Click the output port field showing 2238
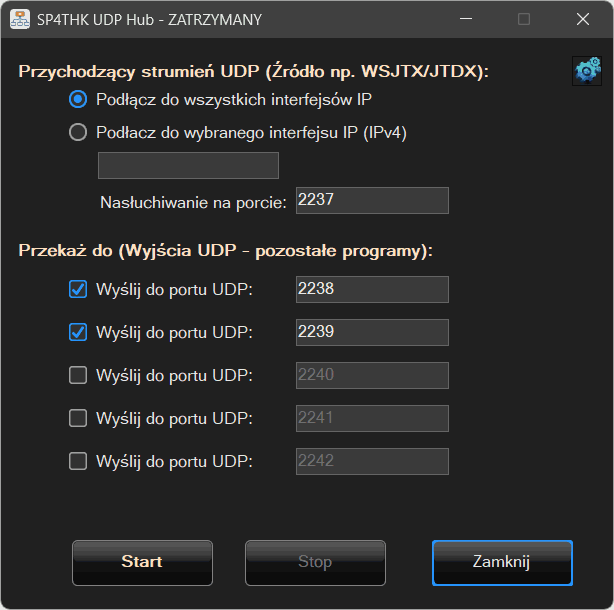The width and height of the screenshot is (614, 610). tap(372, 289)
